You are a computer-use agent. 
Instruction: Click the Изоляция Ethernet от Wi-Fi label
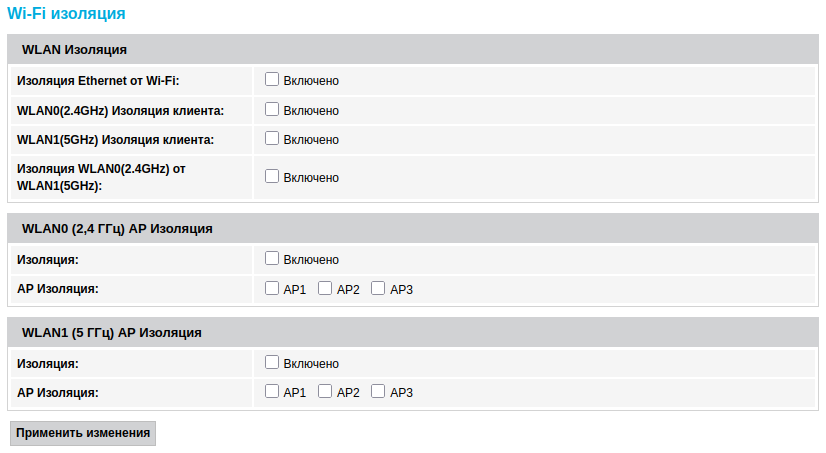(98, 81)
